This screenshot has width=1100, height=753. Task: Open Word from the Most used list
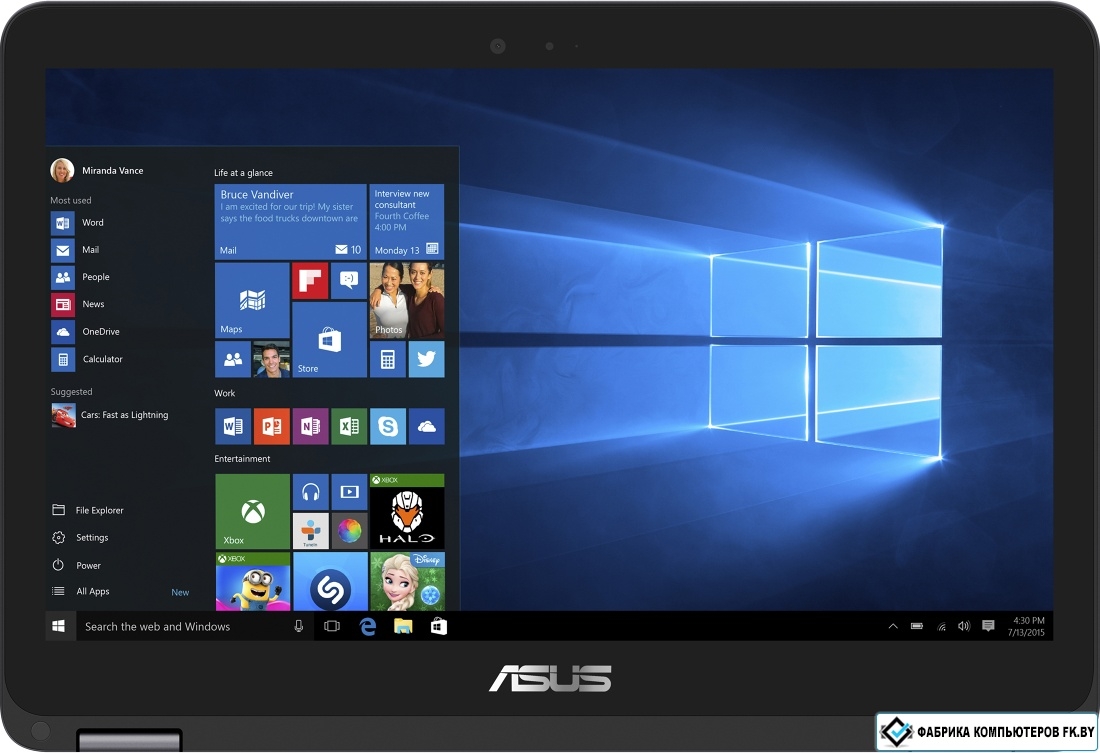point(77,223)
